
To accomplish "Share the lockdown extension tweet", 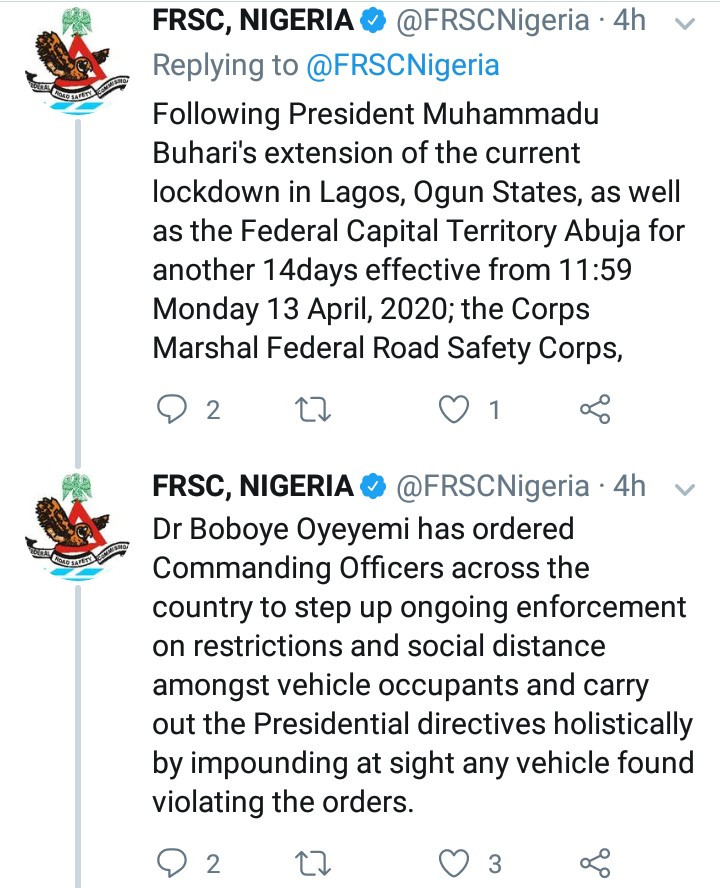I will pyautogui.click(x=595, y=409).
